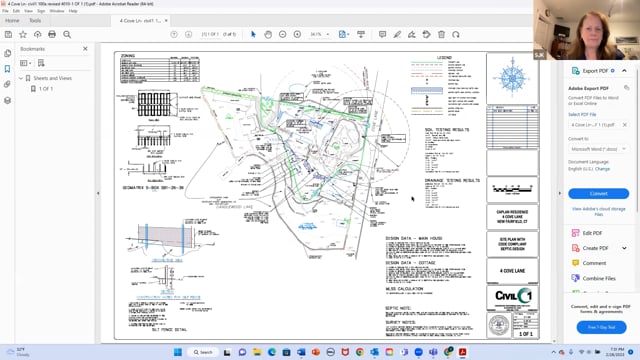Open the fit page options icon

pos(344,35)
